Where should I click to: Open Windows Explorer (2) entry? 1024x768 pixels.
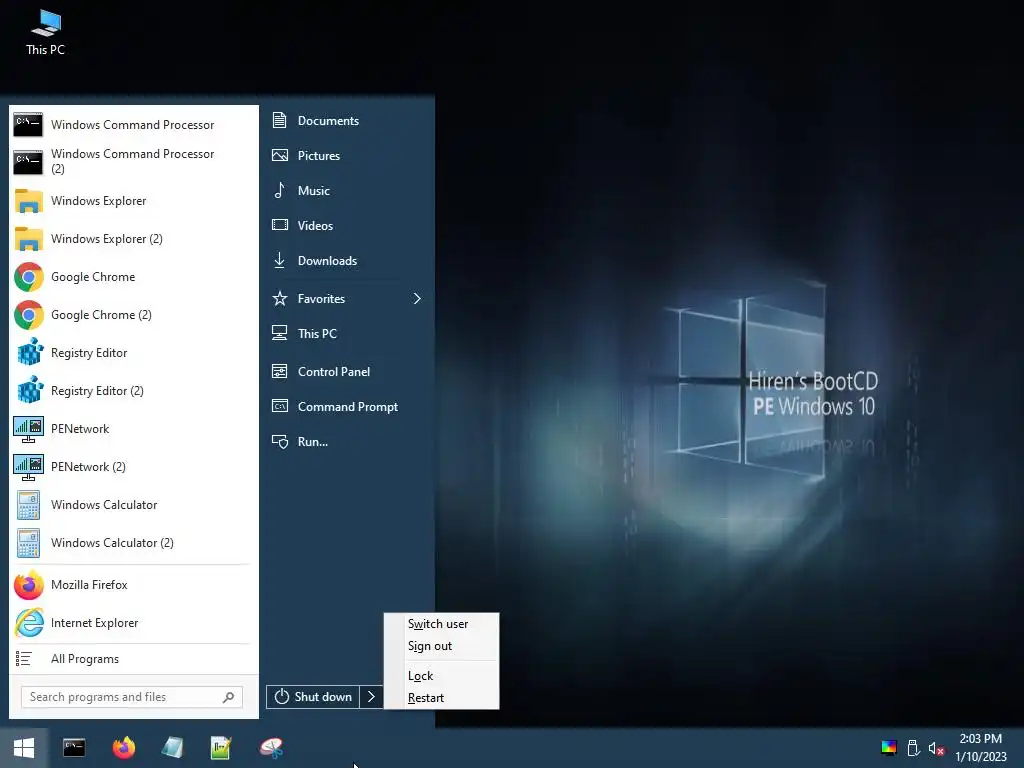click(133, 238)
